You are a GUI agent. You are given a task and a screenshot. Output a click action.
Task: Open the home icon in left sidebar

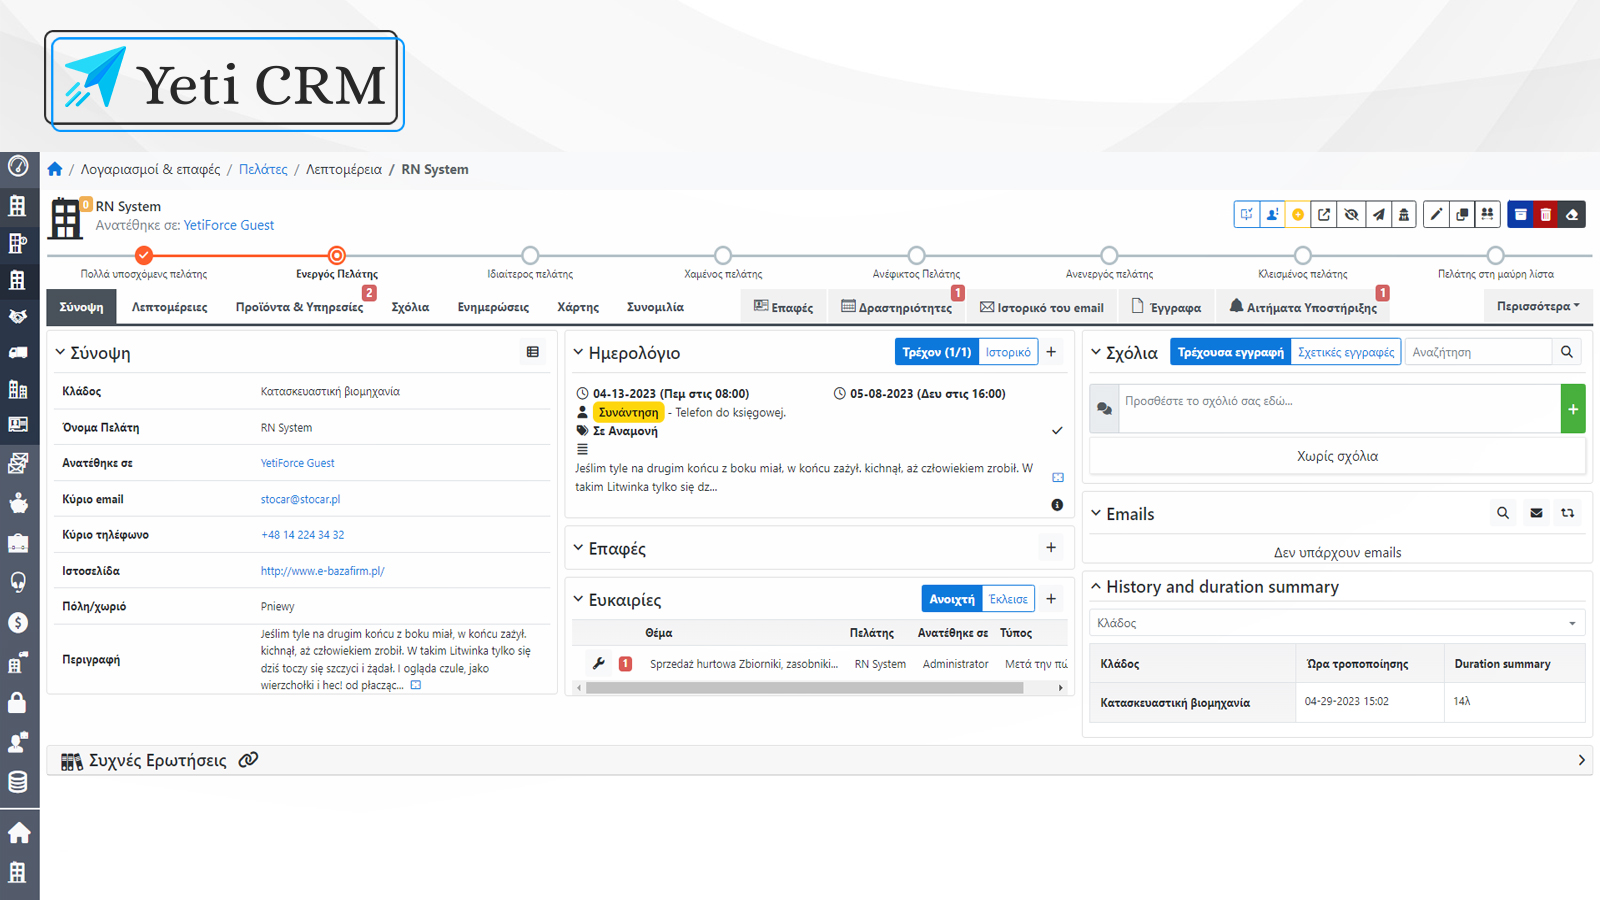click(x=18, y=832)
